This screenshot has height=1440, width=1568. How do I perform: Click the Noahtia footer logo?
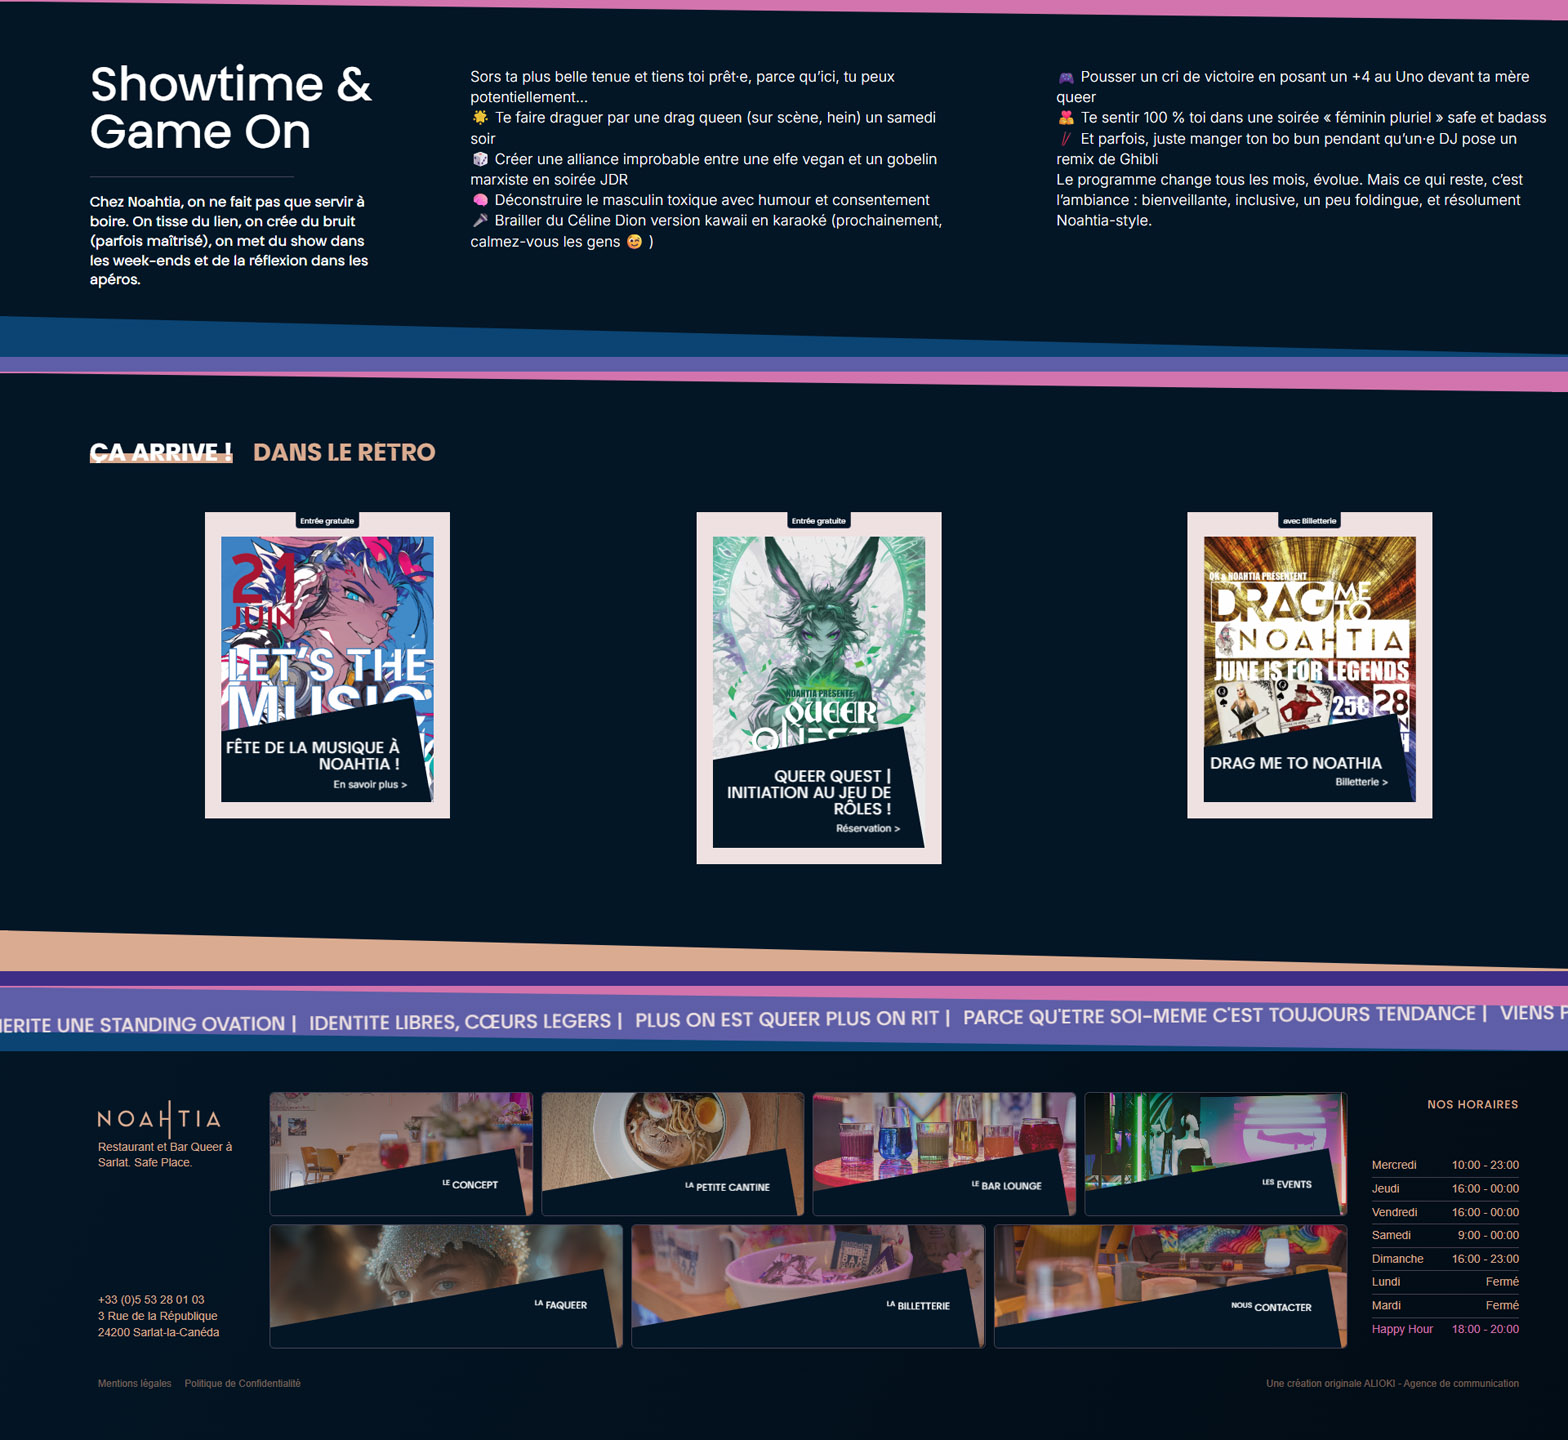159,1119
